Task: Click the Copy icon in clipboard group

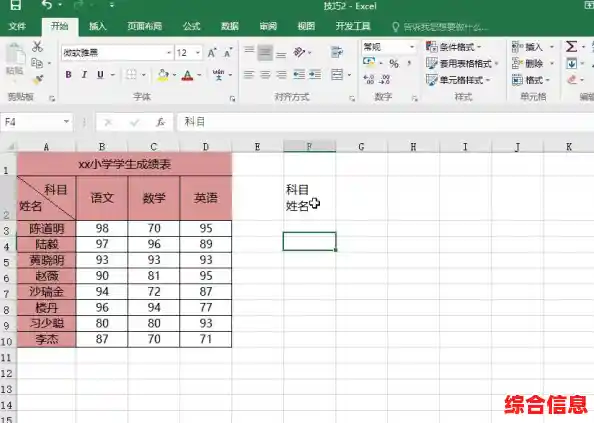Action: pos(37,63)
